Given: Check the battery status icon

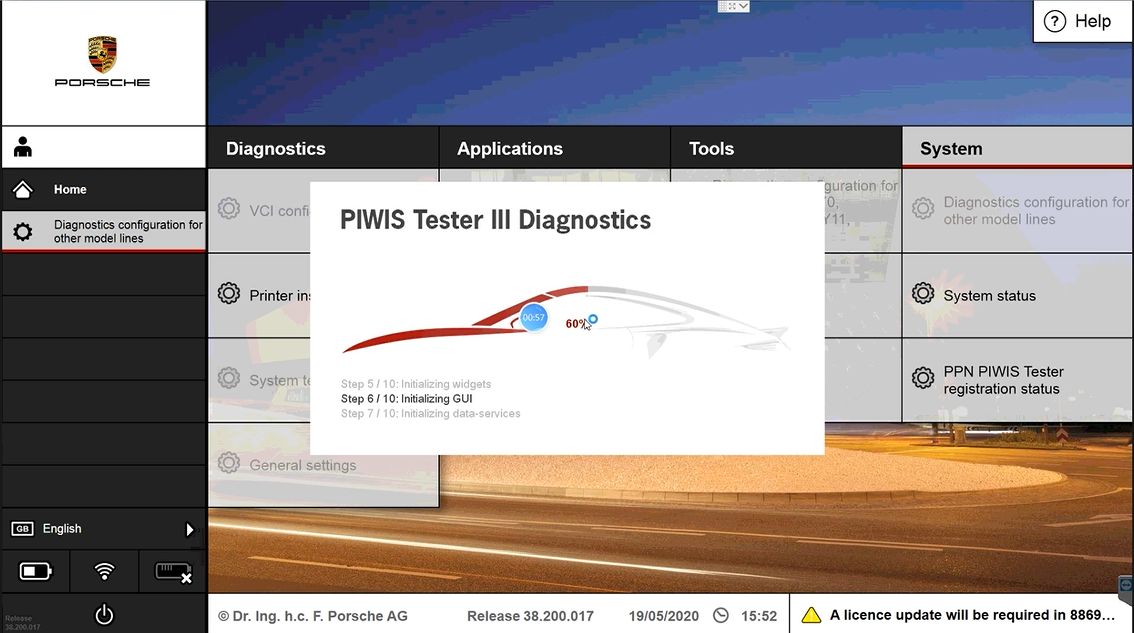Looking at the screenshot, I should (x=35, y=572).
